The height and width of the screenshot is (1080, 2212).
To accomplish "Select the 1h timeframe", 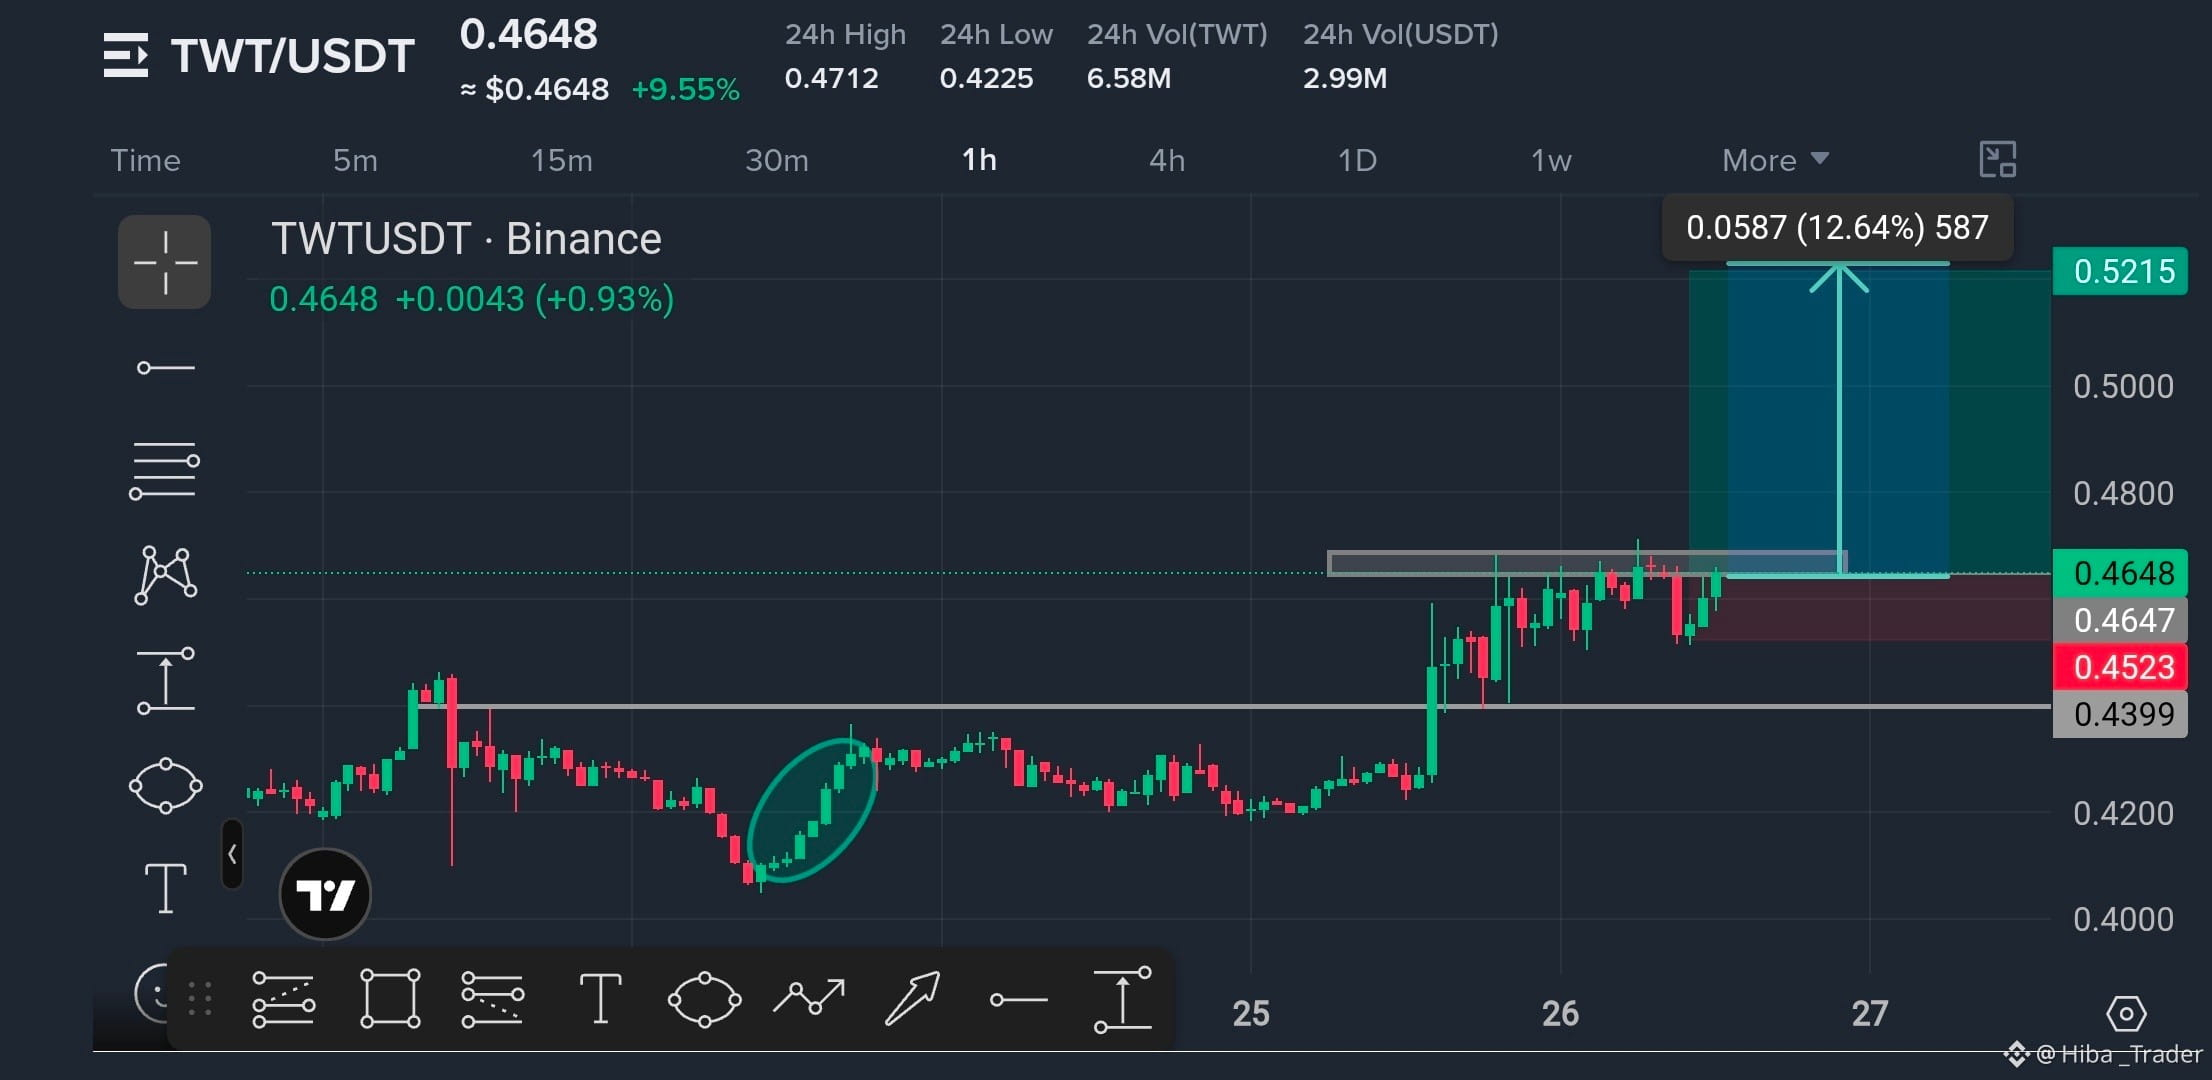I will tap(979, 160).
